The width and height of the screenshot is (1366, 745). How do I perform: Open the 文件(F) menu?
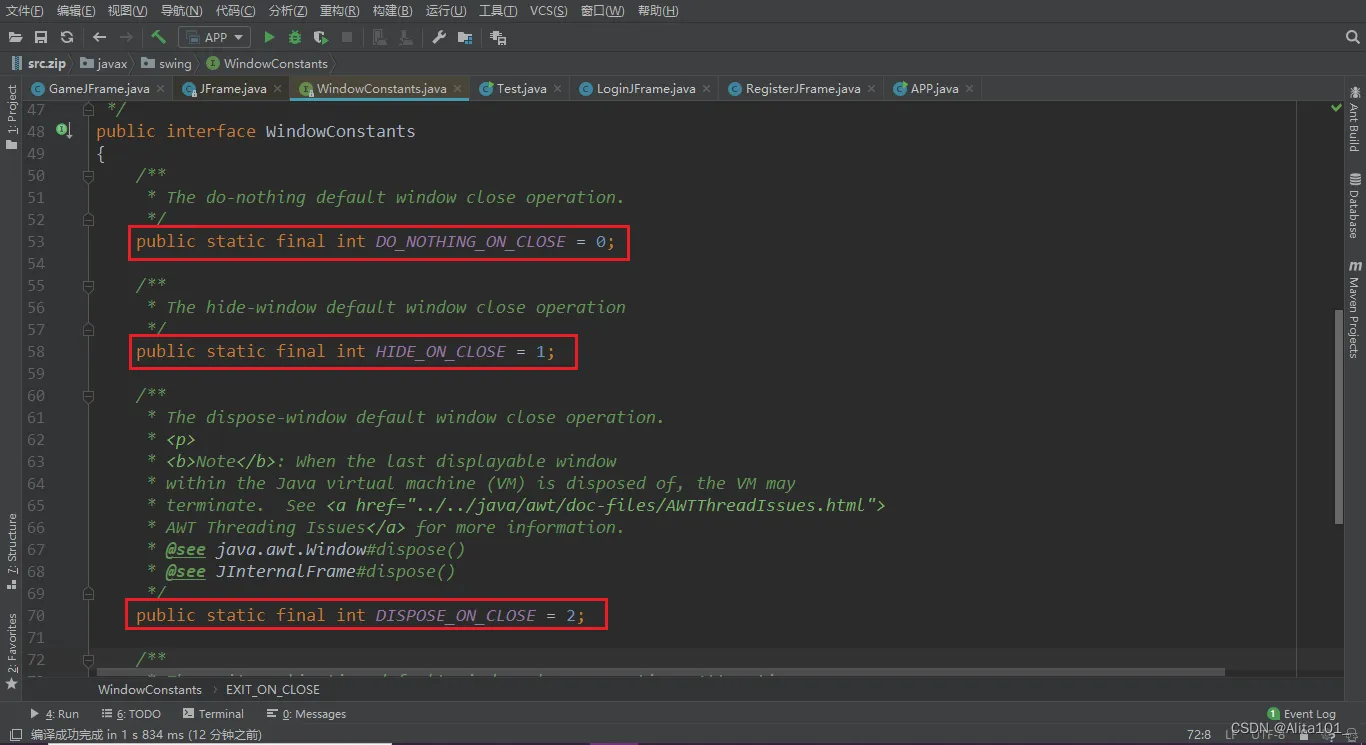pos(25,11)
